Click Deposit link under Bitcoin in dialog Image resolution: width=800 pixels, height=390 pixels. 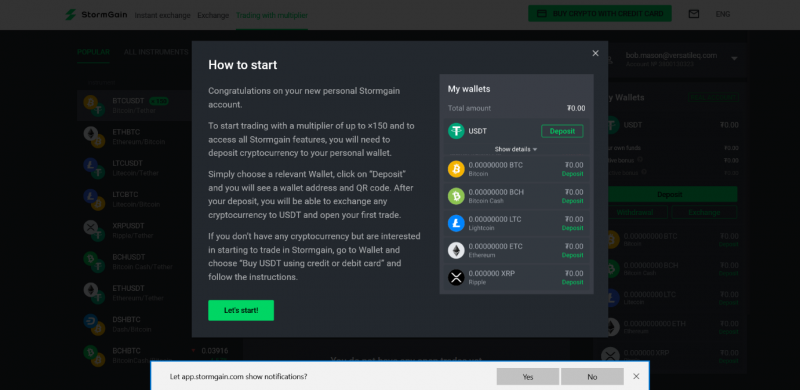pos(572,174)
